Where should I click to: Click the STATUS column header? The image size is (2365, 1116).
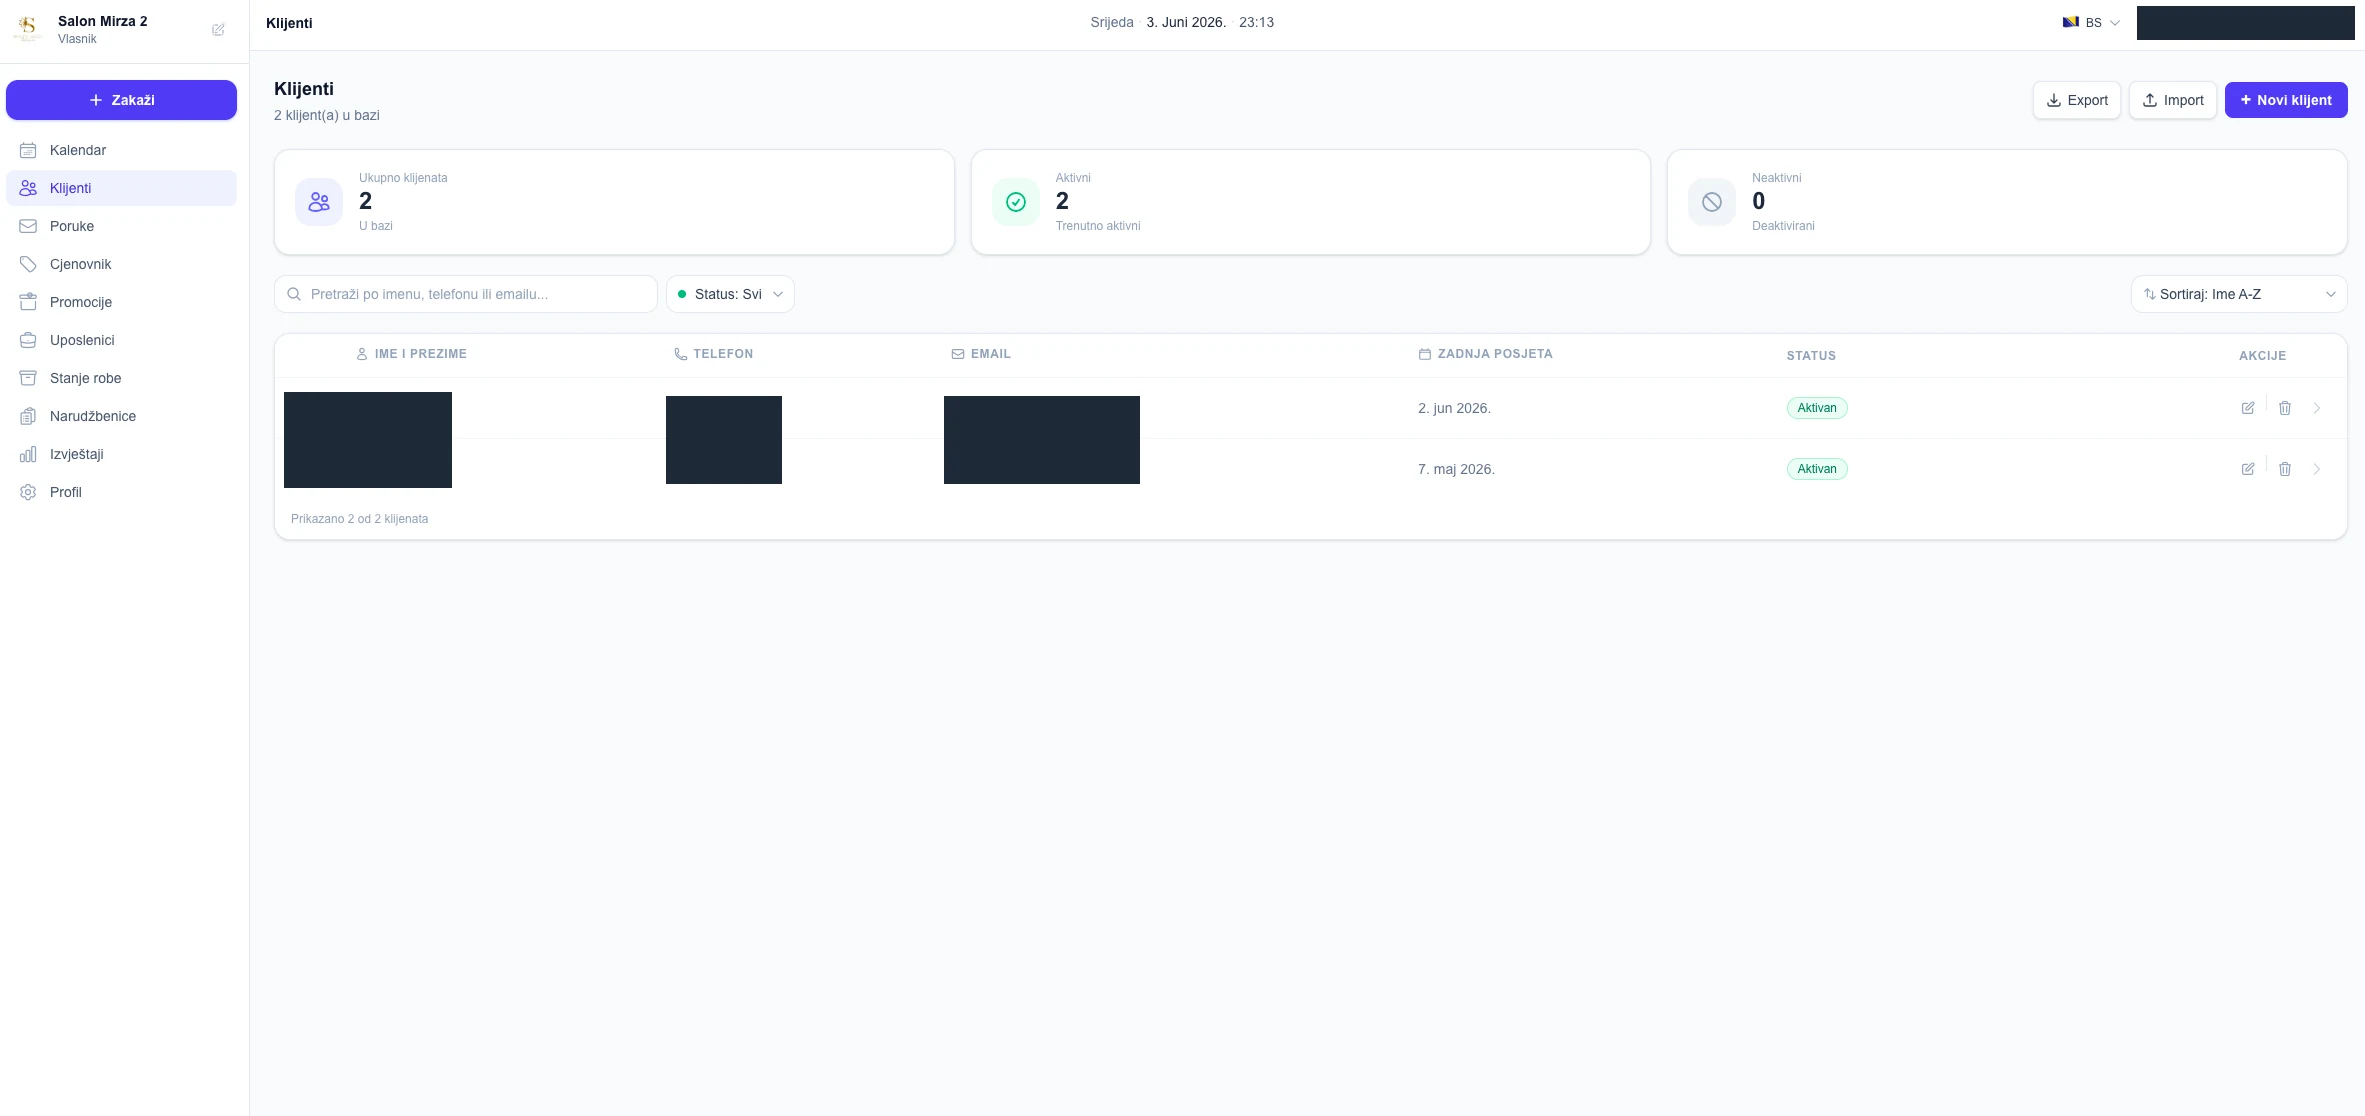click(x=1811, y=356)
